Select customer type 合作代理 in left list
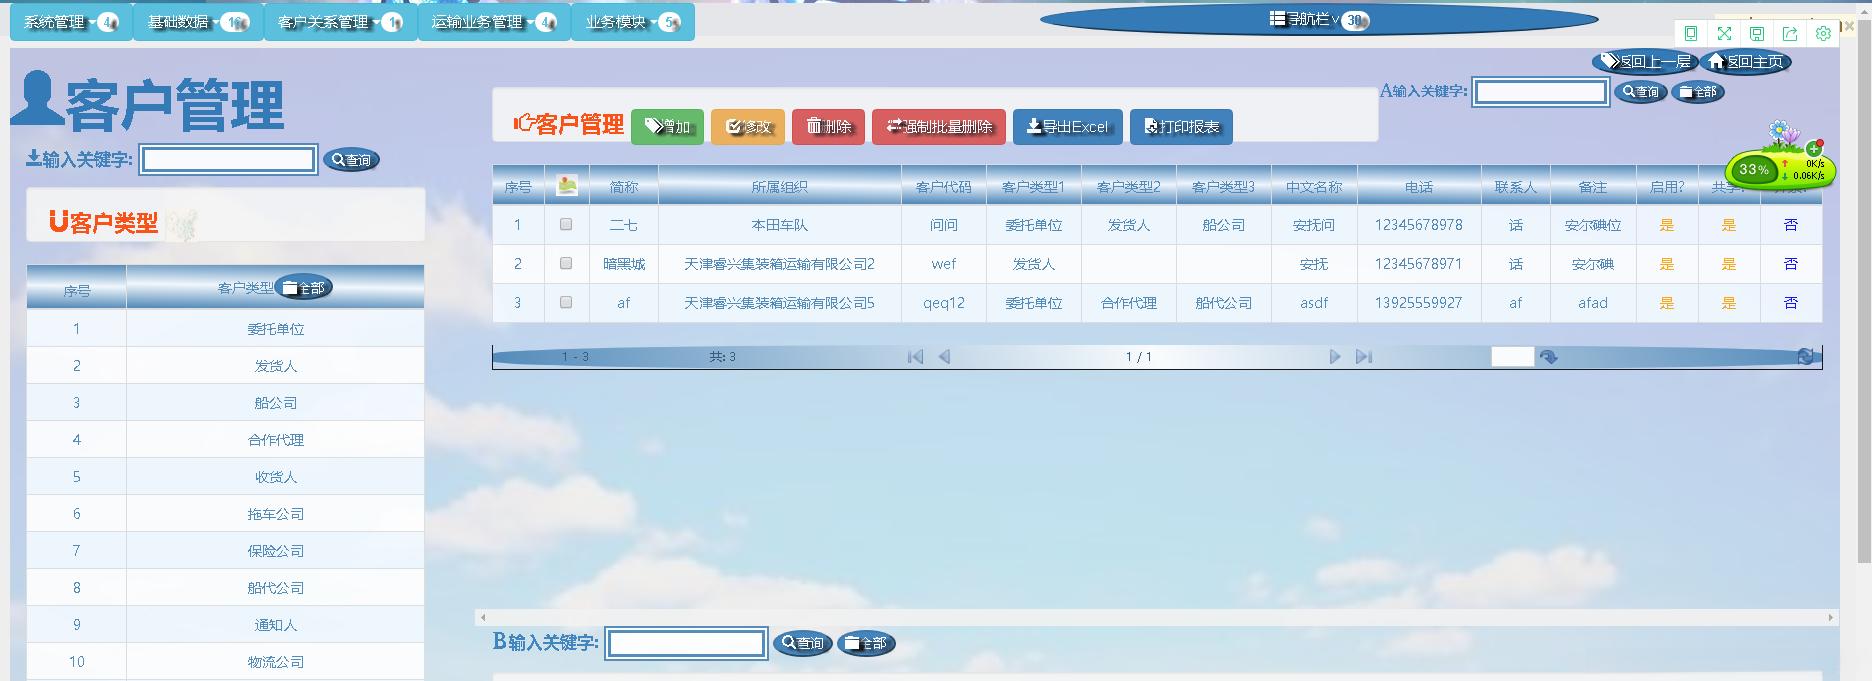The height and width of the screenshot is (681, 1872). click(x=276, y=440)
